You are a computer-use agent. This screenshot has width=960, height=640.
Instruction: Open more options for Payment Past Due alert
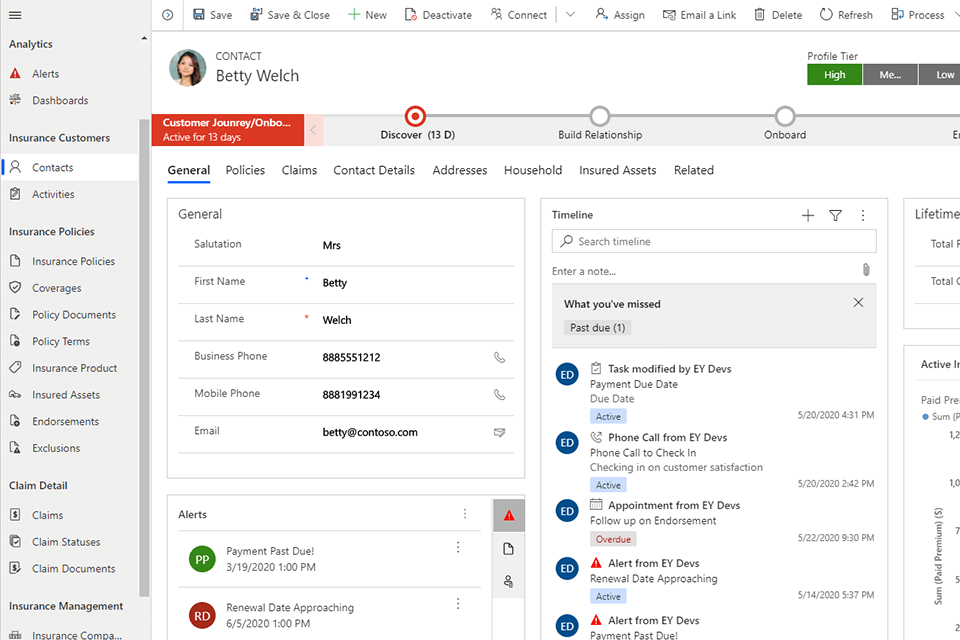click(x=458, y=547)
